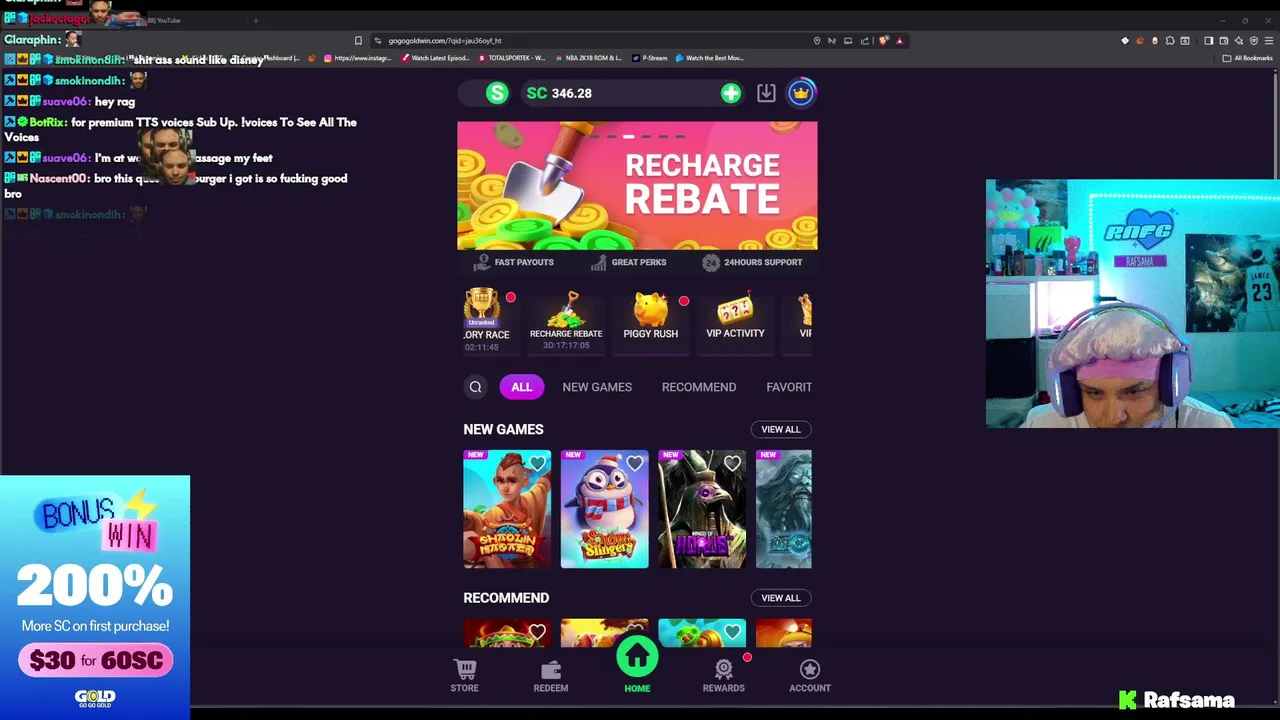The image size is (1280, 720).
Task: Open the Brave rewards triangle icon
Action: pyautogui.click(x=899, y=41)
